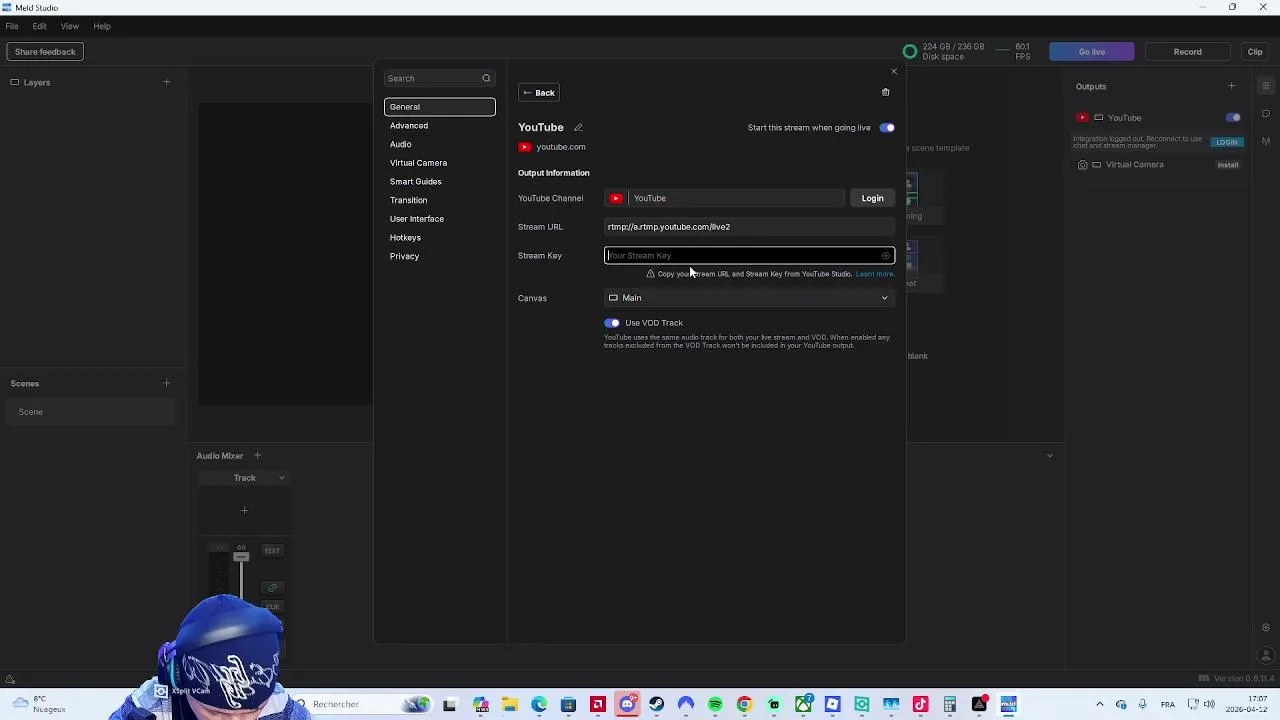1280x720 pixels.
Task: Click the Clip button
Action: (1255, 52)
